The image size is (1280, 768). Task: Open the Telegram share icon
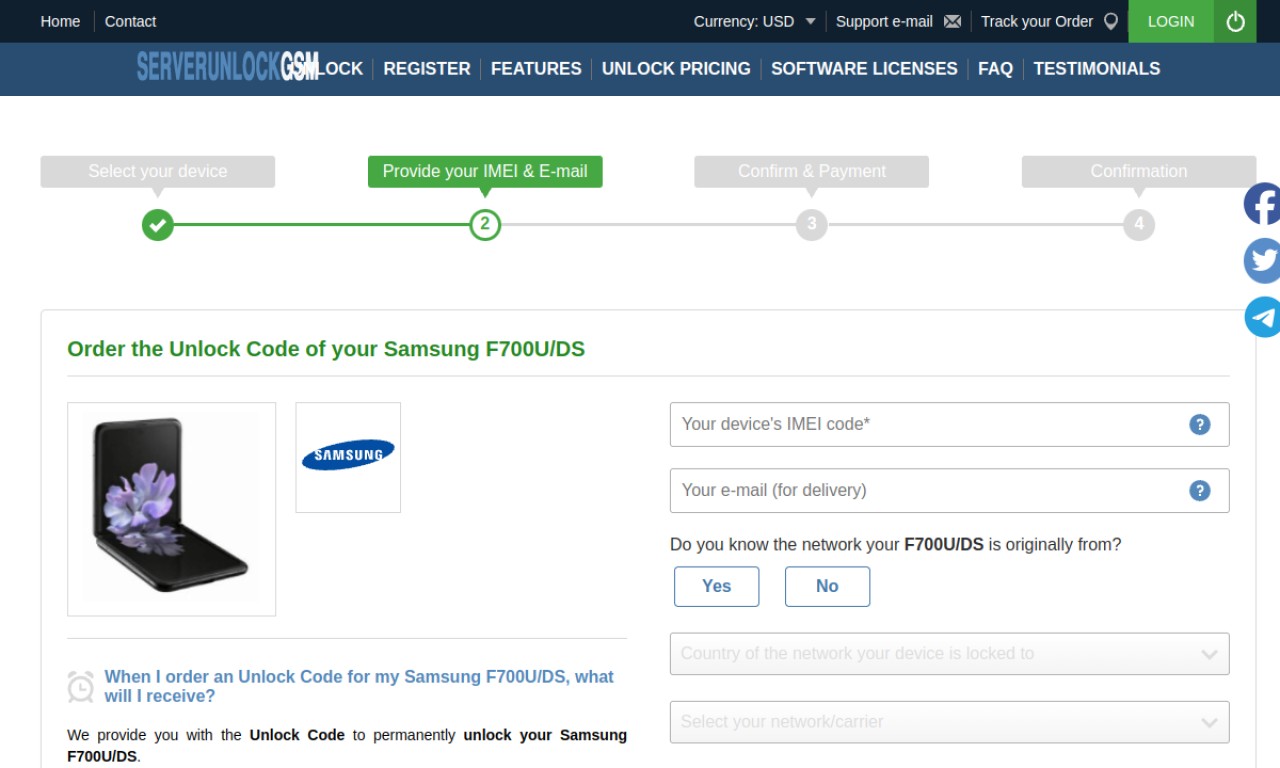1262,317
